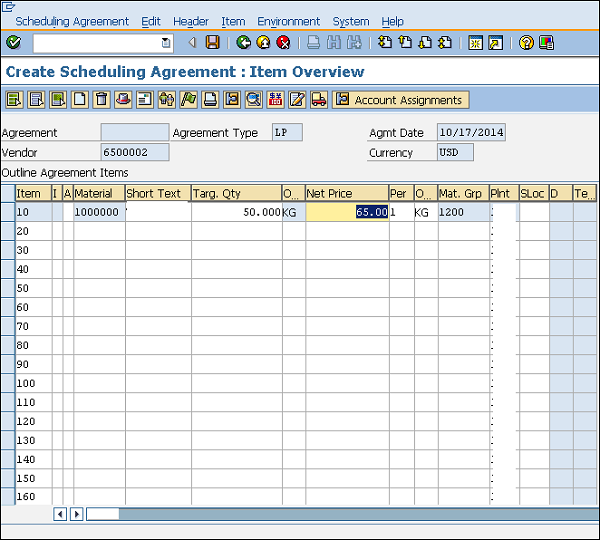Open the Header menu
The image size is (600, 540).
pyautogui.click(x=191, y=21)
